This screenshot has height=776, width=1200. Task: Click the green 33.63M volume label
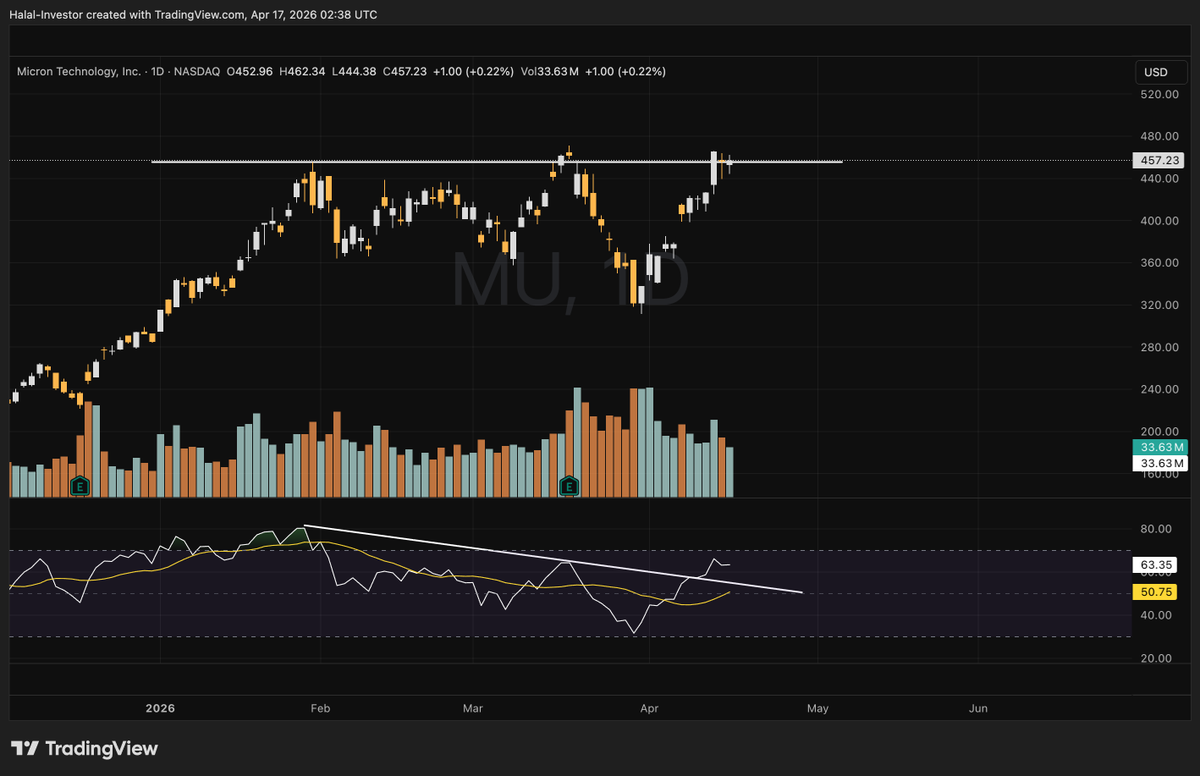pos(1159,447)
